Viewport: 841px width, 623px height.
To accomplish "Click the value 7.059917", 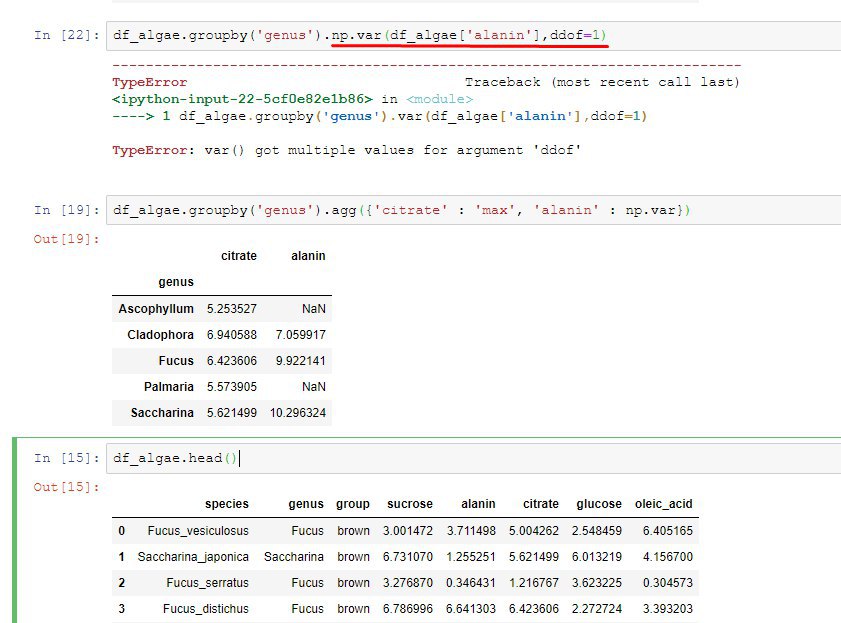I will tap(300, 335).
